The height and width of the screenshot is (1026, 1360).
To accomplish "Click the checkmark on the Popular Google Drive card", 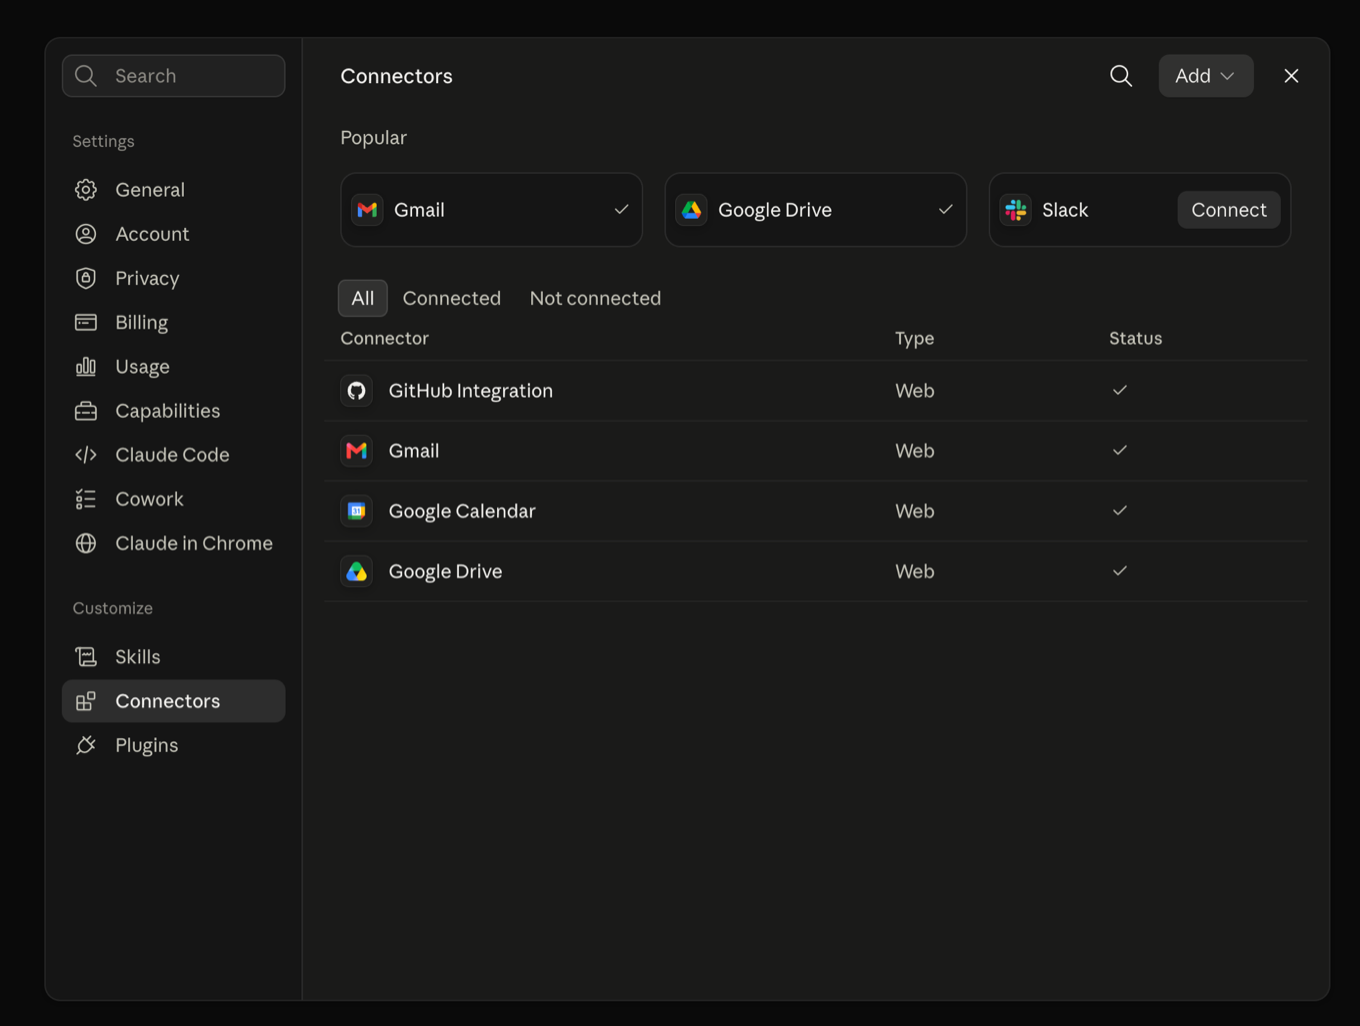I will [x=945, y=209].
